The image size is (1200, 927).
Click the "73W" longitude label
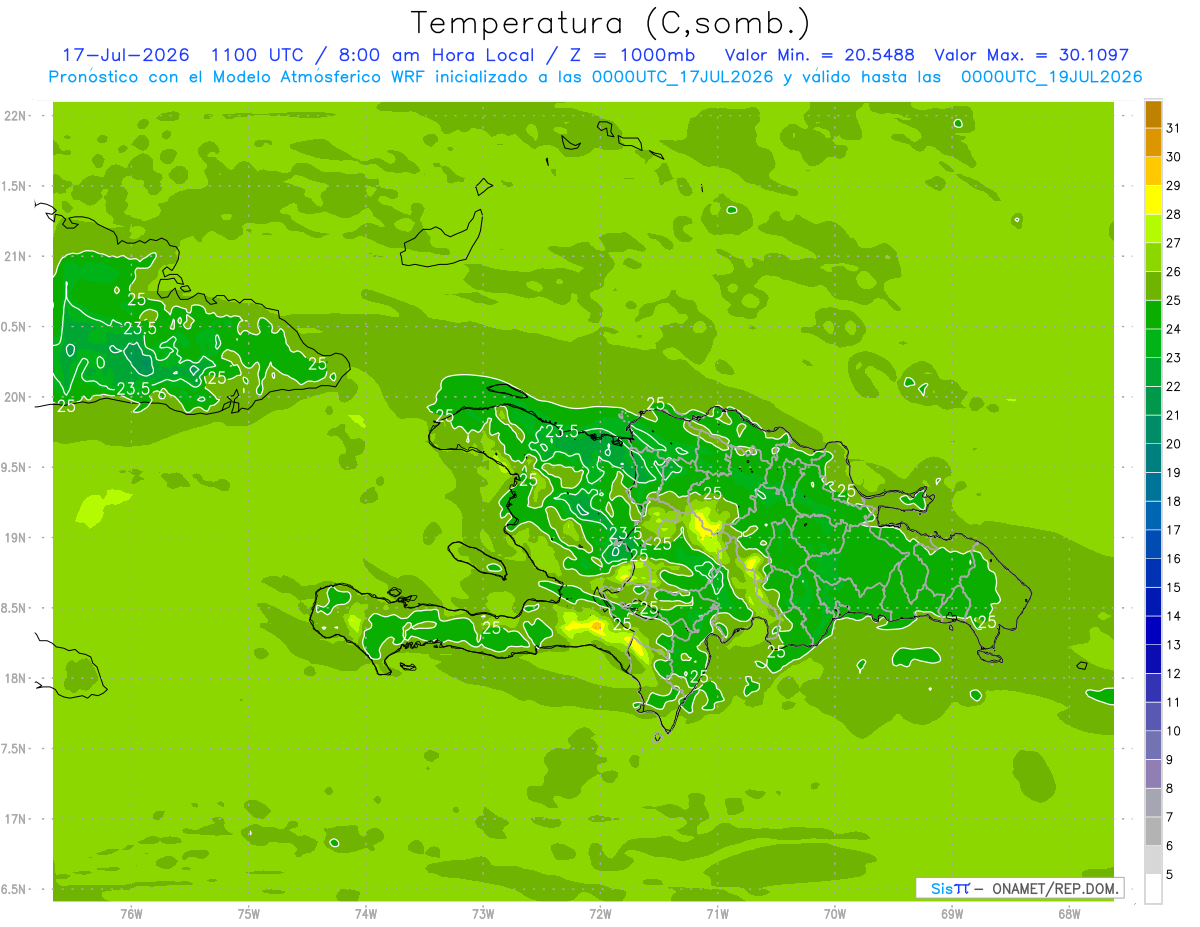pos(483,913)
